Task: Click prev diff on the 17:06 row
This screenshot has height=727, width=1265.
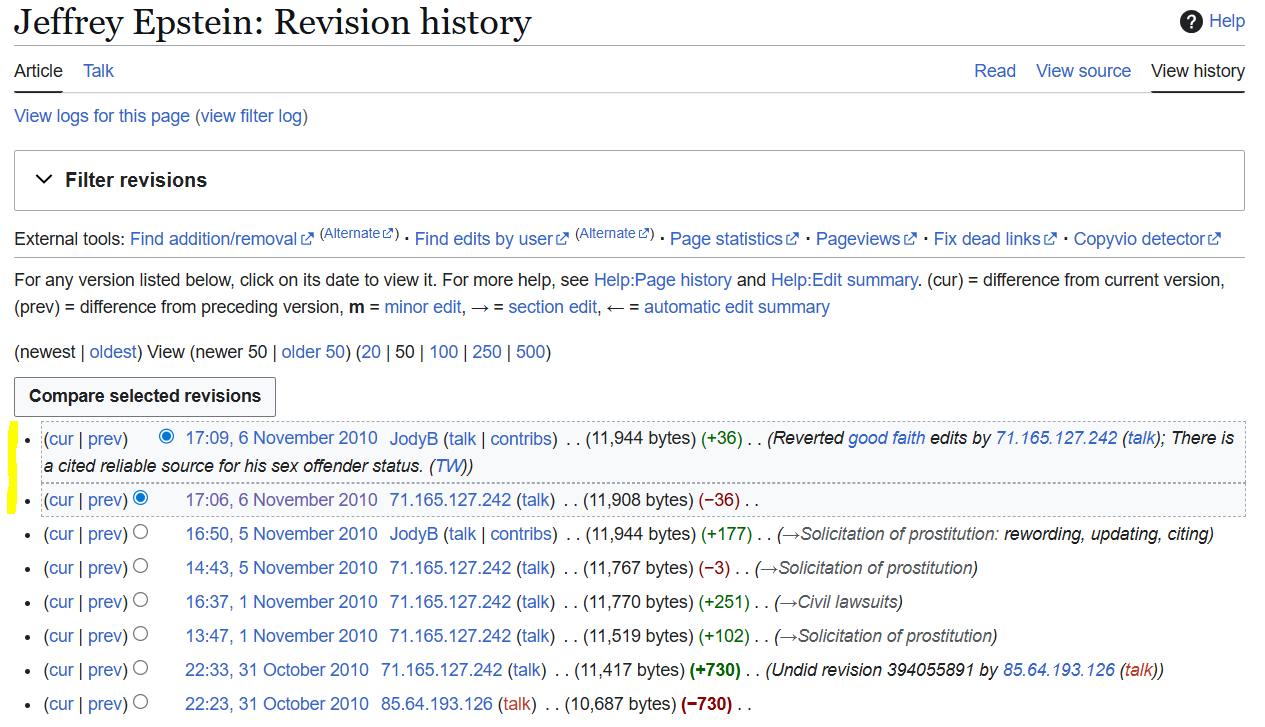Action: coord(105,500)
